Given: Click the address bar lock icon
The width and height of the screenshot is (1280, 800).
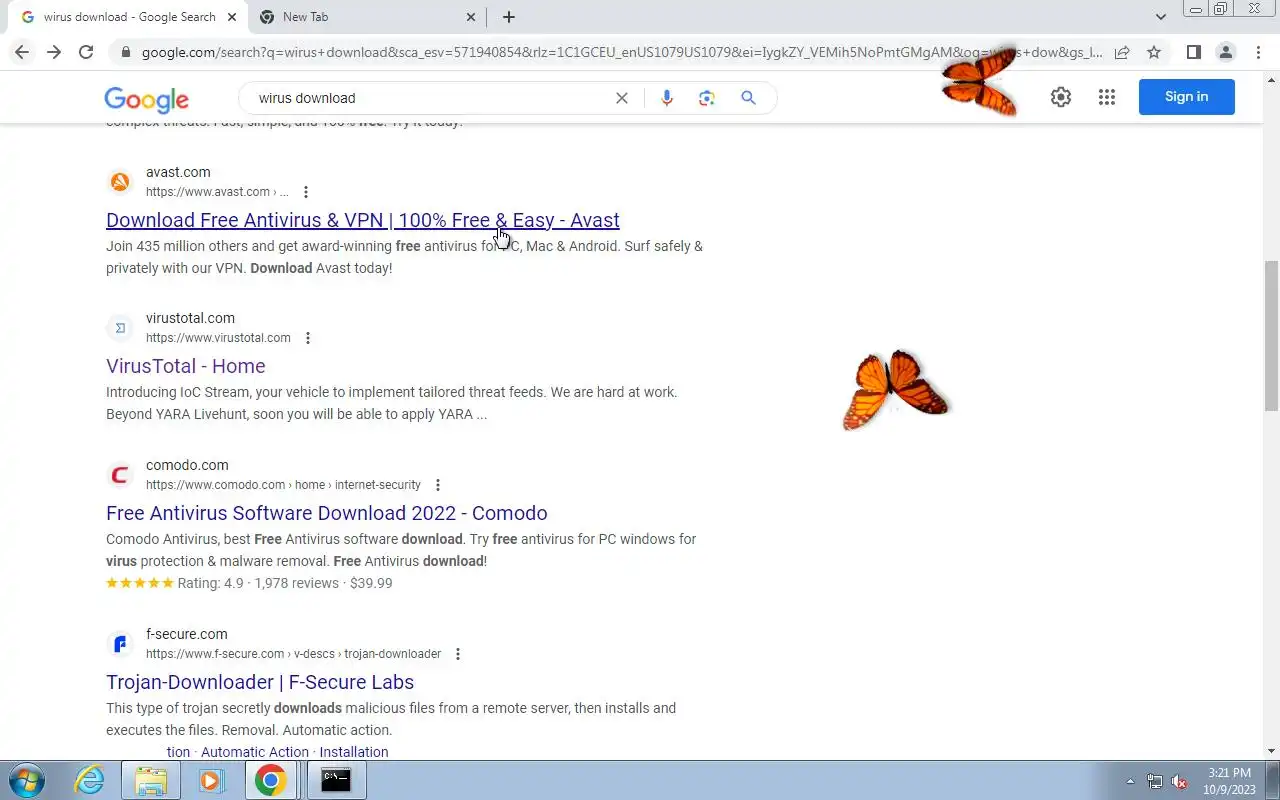Looking at the screenshot, I should click(x=124, y=52).
